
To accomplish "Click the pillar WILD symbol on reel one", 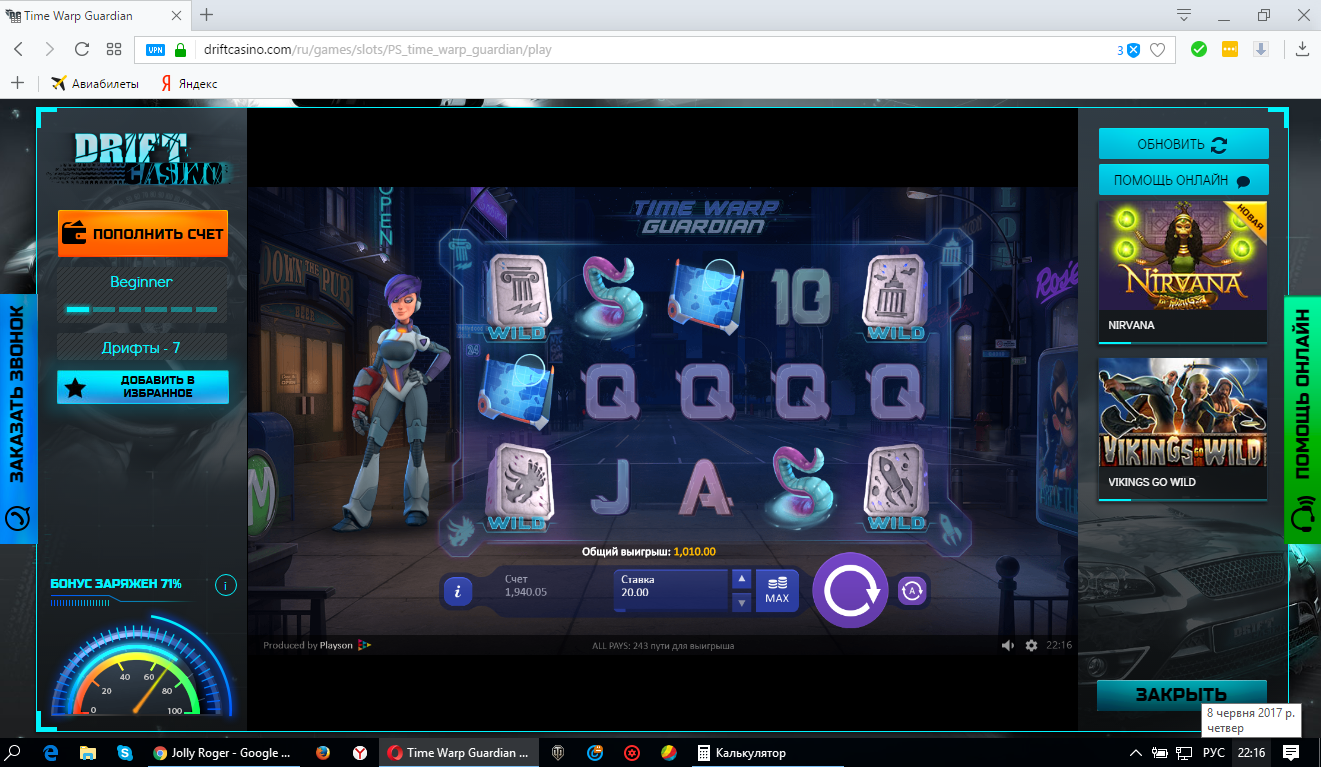I will pyautogui.click(x=516, y=296).
